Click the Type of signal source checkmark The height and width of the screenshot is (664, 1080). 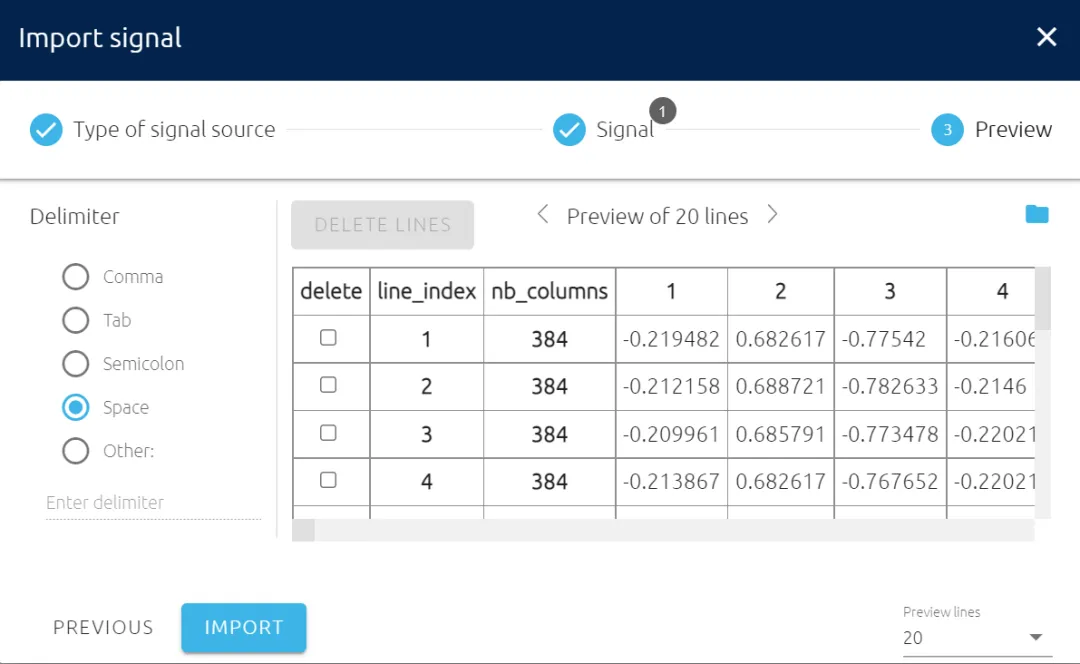[46, 130]
